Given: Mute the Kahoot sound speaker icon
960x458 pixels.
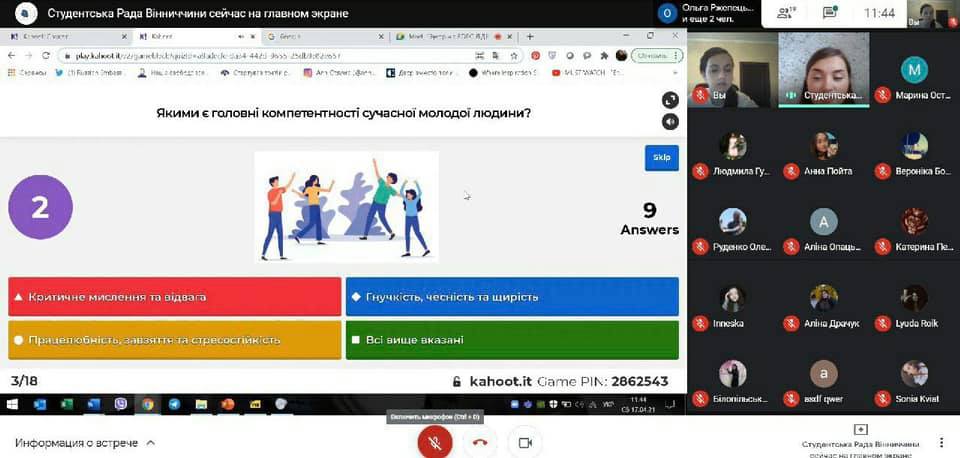Looking at the screenshot, I should [x=670, y=122].
